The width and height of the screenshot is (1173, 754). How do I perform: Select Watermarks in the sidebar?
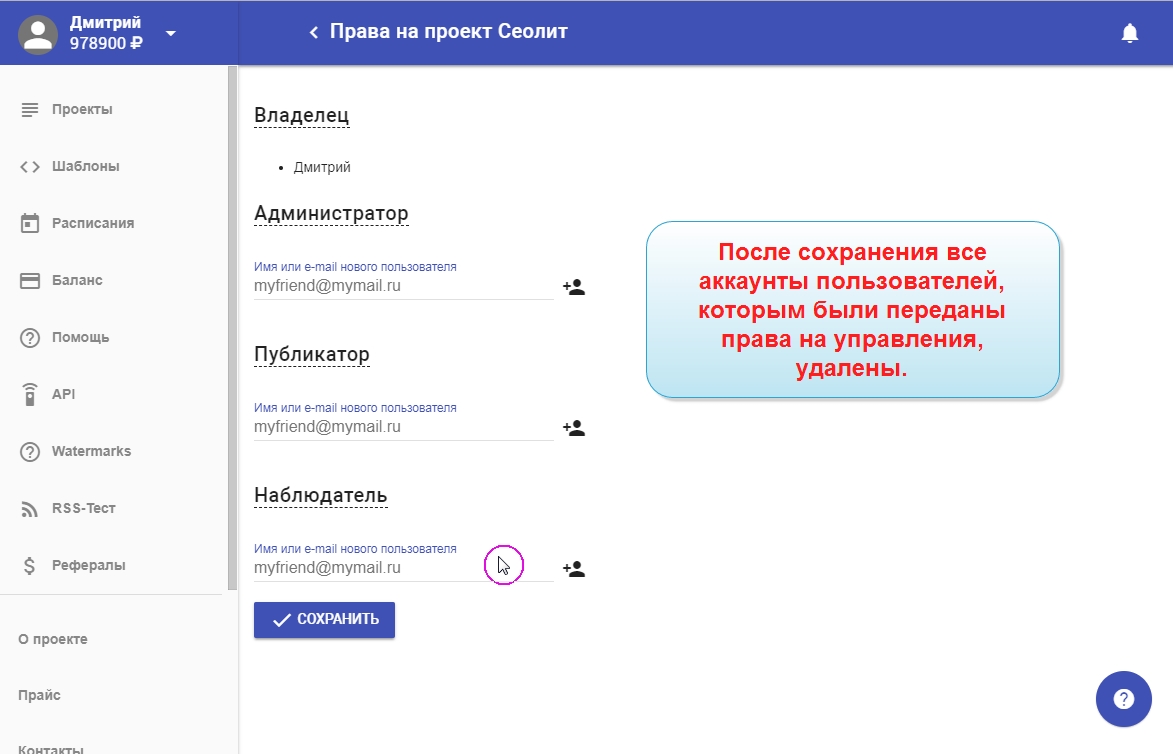tap(91, 451)
